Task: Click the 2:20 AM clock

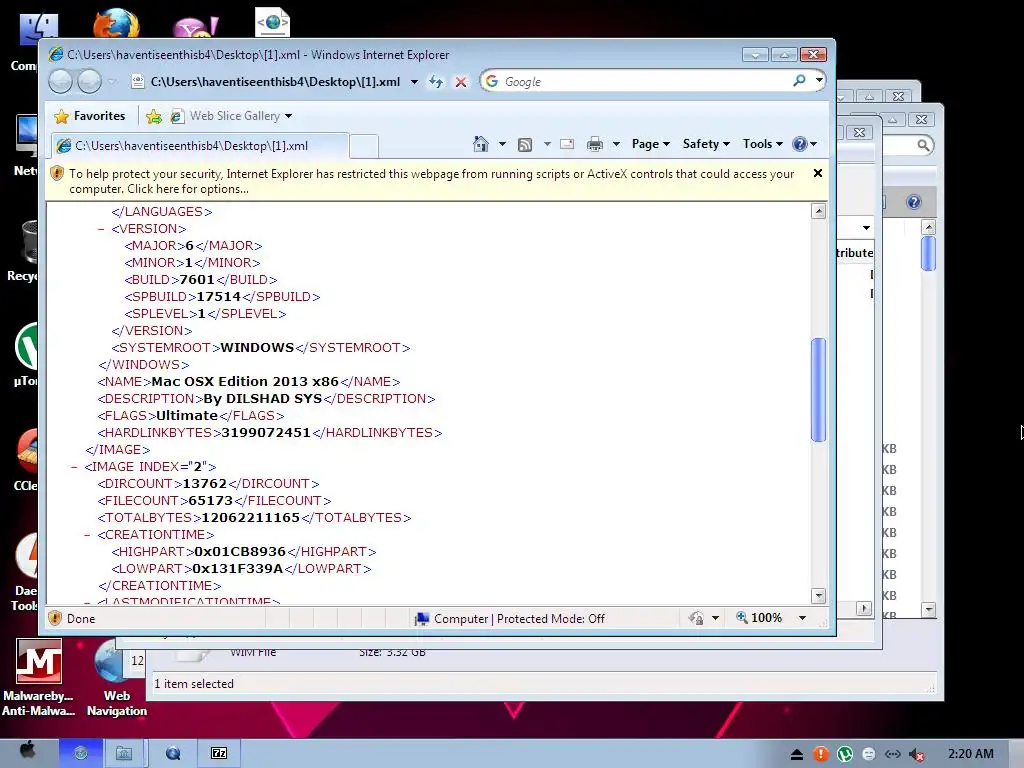Action: (x=970, y=754)
